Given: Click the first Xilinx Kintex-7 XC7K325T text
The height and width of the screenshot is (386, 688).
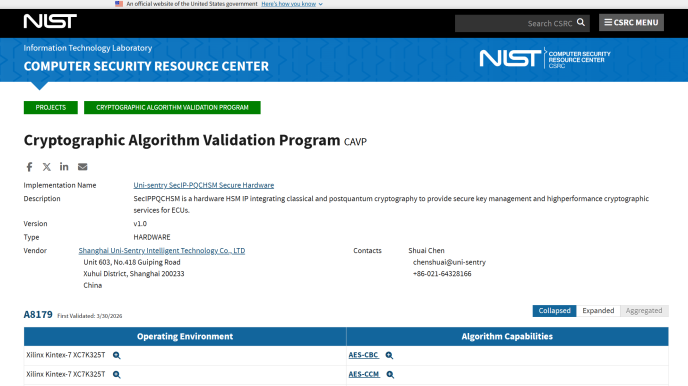Looking at the screenshot, I should coord(65,355).
